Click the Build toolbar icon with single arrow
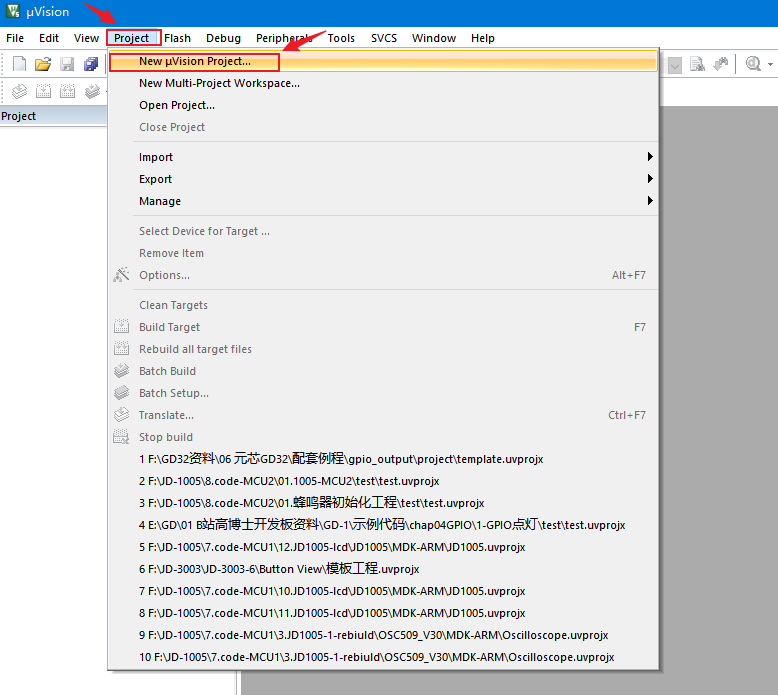 click(x=44, y=91)
